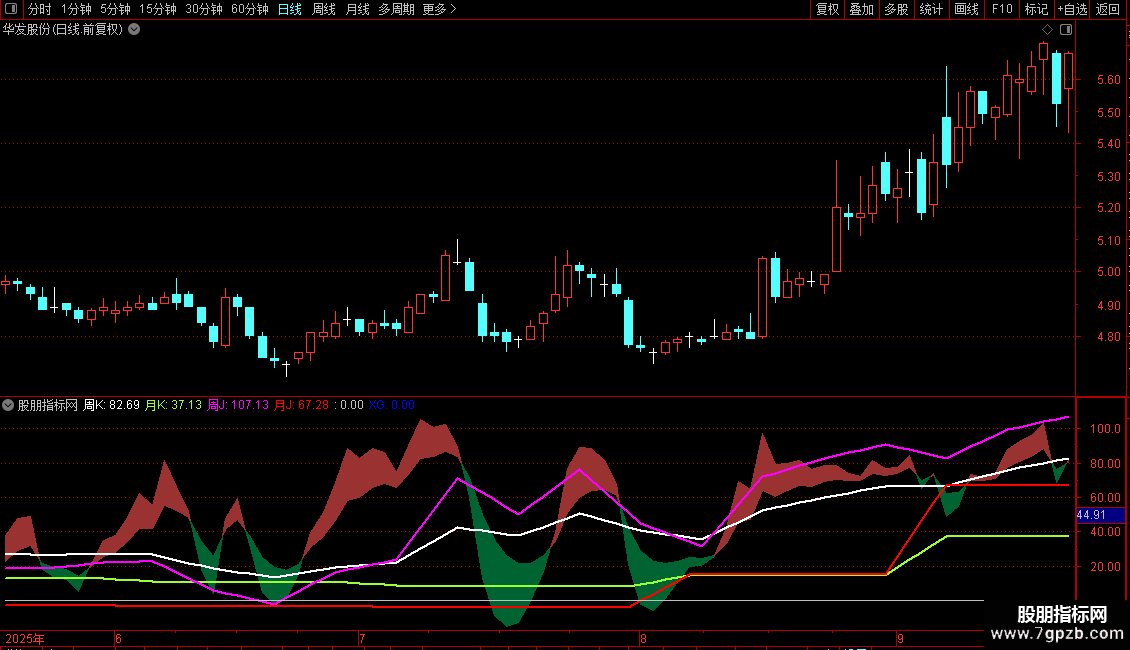
Task: Click the 标记 mark button
Action: [1036, 10]
